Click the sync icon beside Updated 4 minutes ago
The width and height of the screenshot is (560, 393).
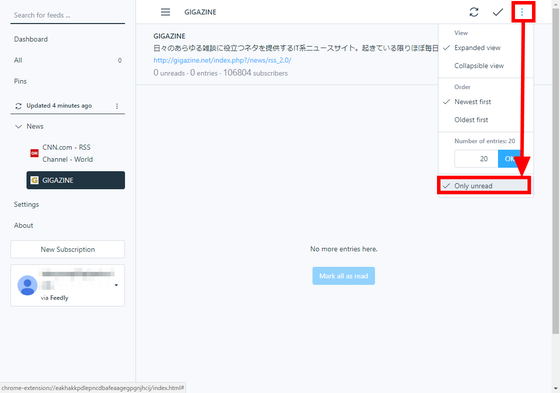coord(18,106)
